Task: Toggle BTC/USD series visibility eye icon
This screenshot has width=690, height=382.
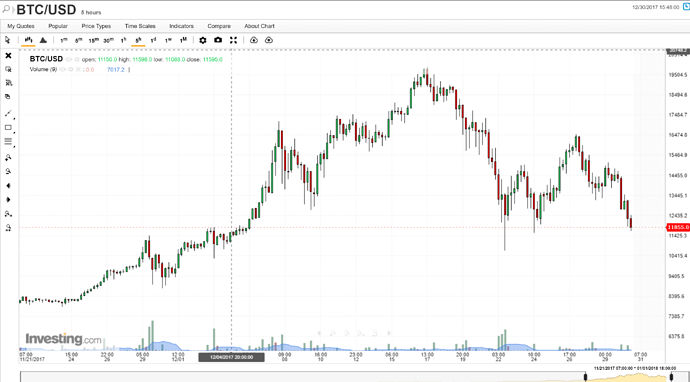Action: (68, 59)
